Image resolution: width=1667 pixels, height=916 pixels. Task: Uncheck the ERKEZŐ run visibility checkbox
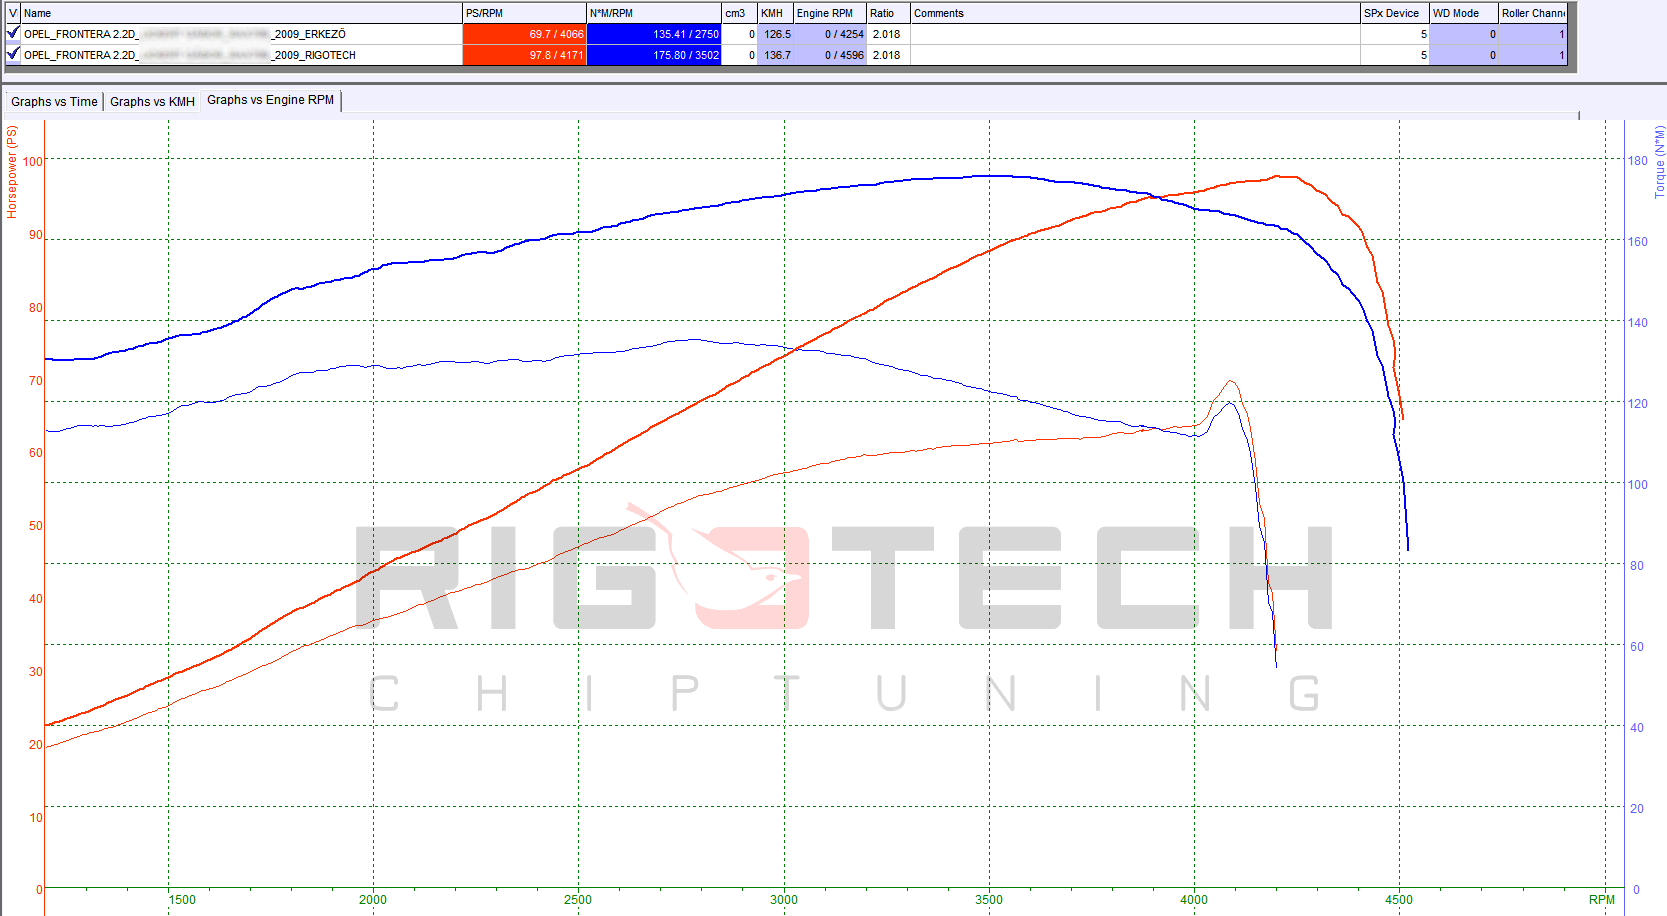click(x=13, y=33)
